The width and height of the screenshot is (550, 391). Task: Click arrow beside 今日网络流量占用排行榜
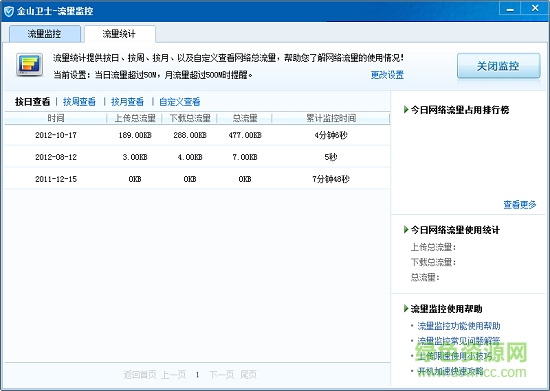point(406,110)
